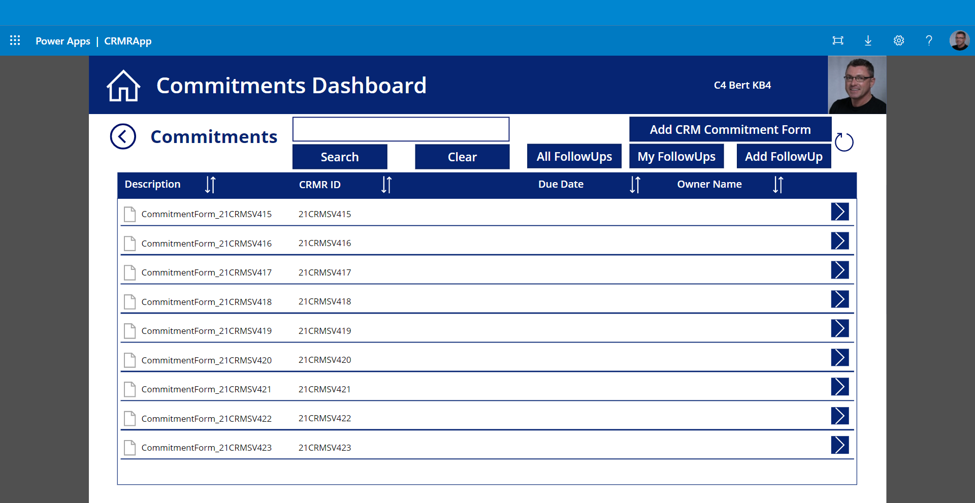The width and height of the screenshot is (975, 503).
Task: Open the app launcher waffle icon
Action: (15, 41)
